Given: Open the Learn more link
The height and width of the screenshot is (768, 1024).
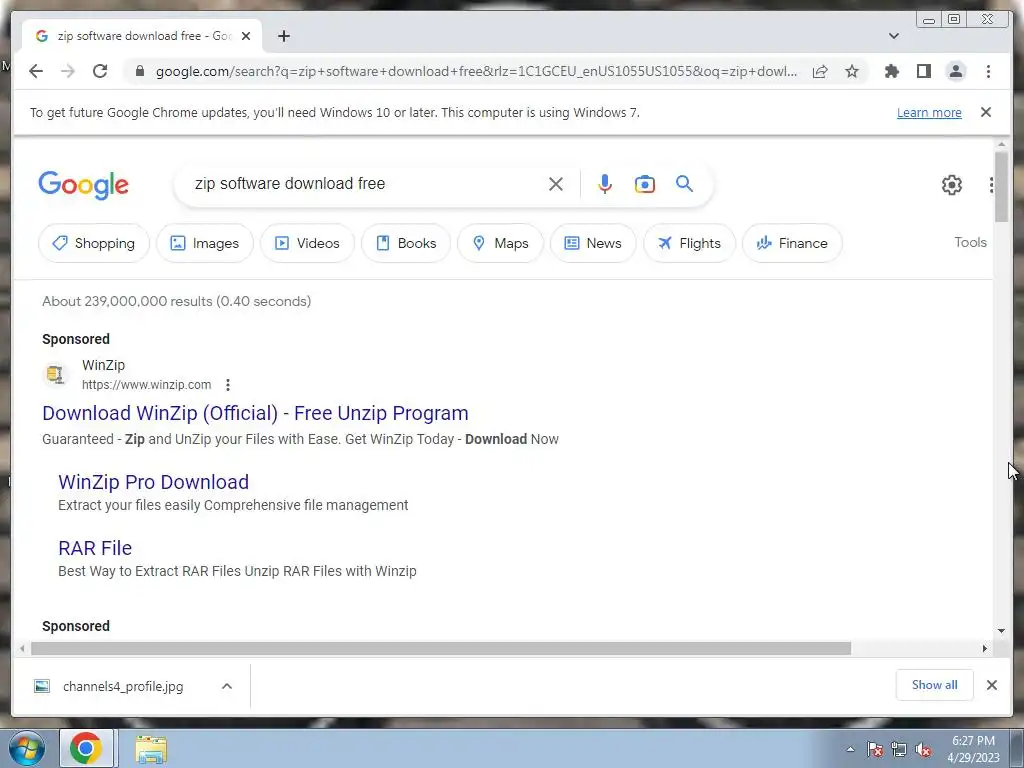Looking at the screenshot, I should coord(929,112).
